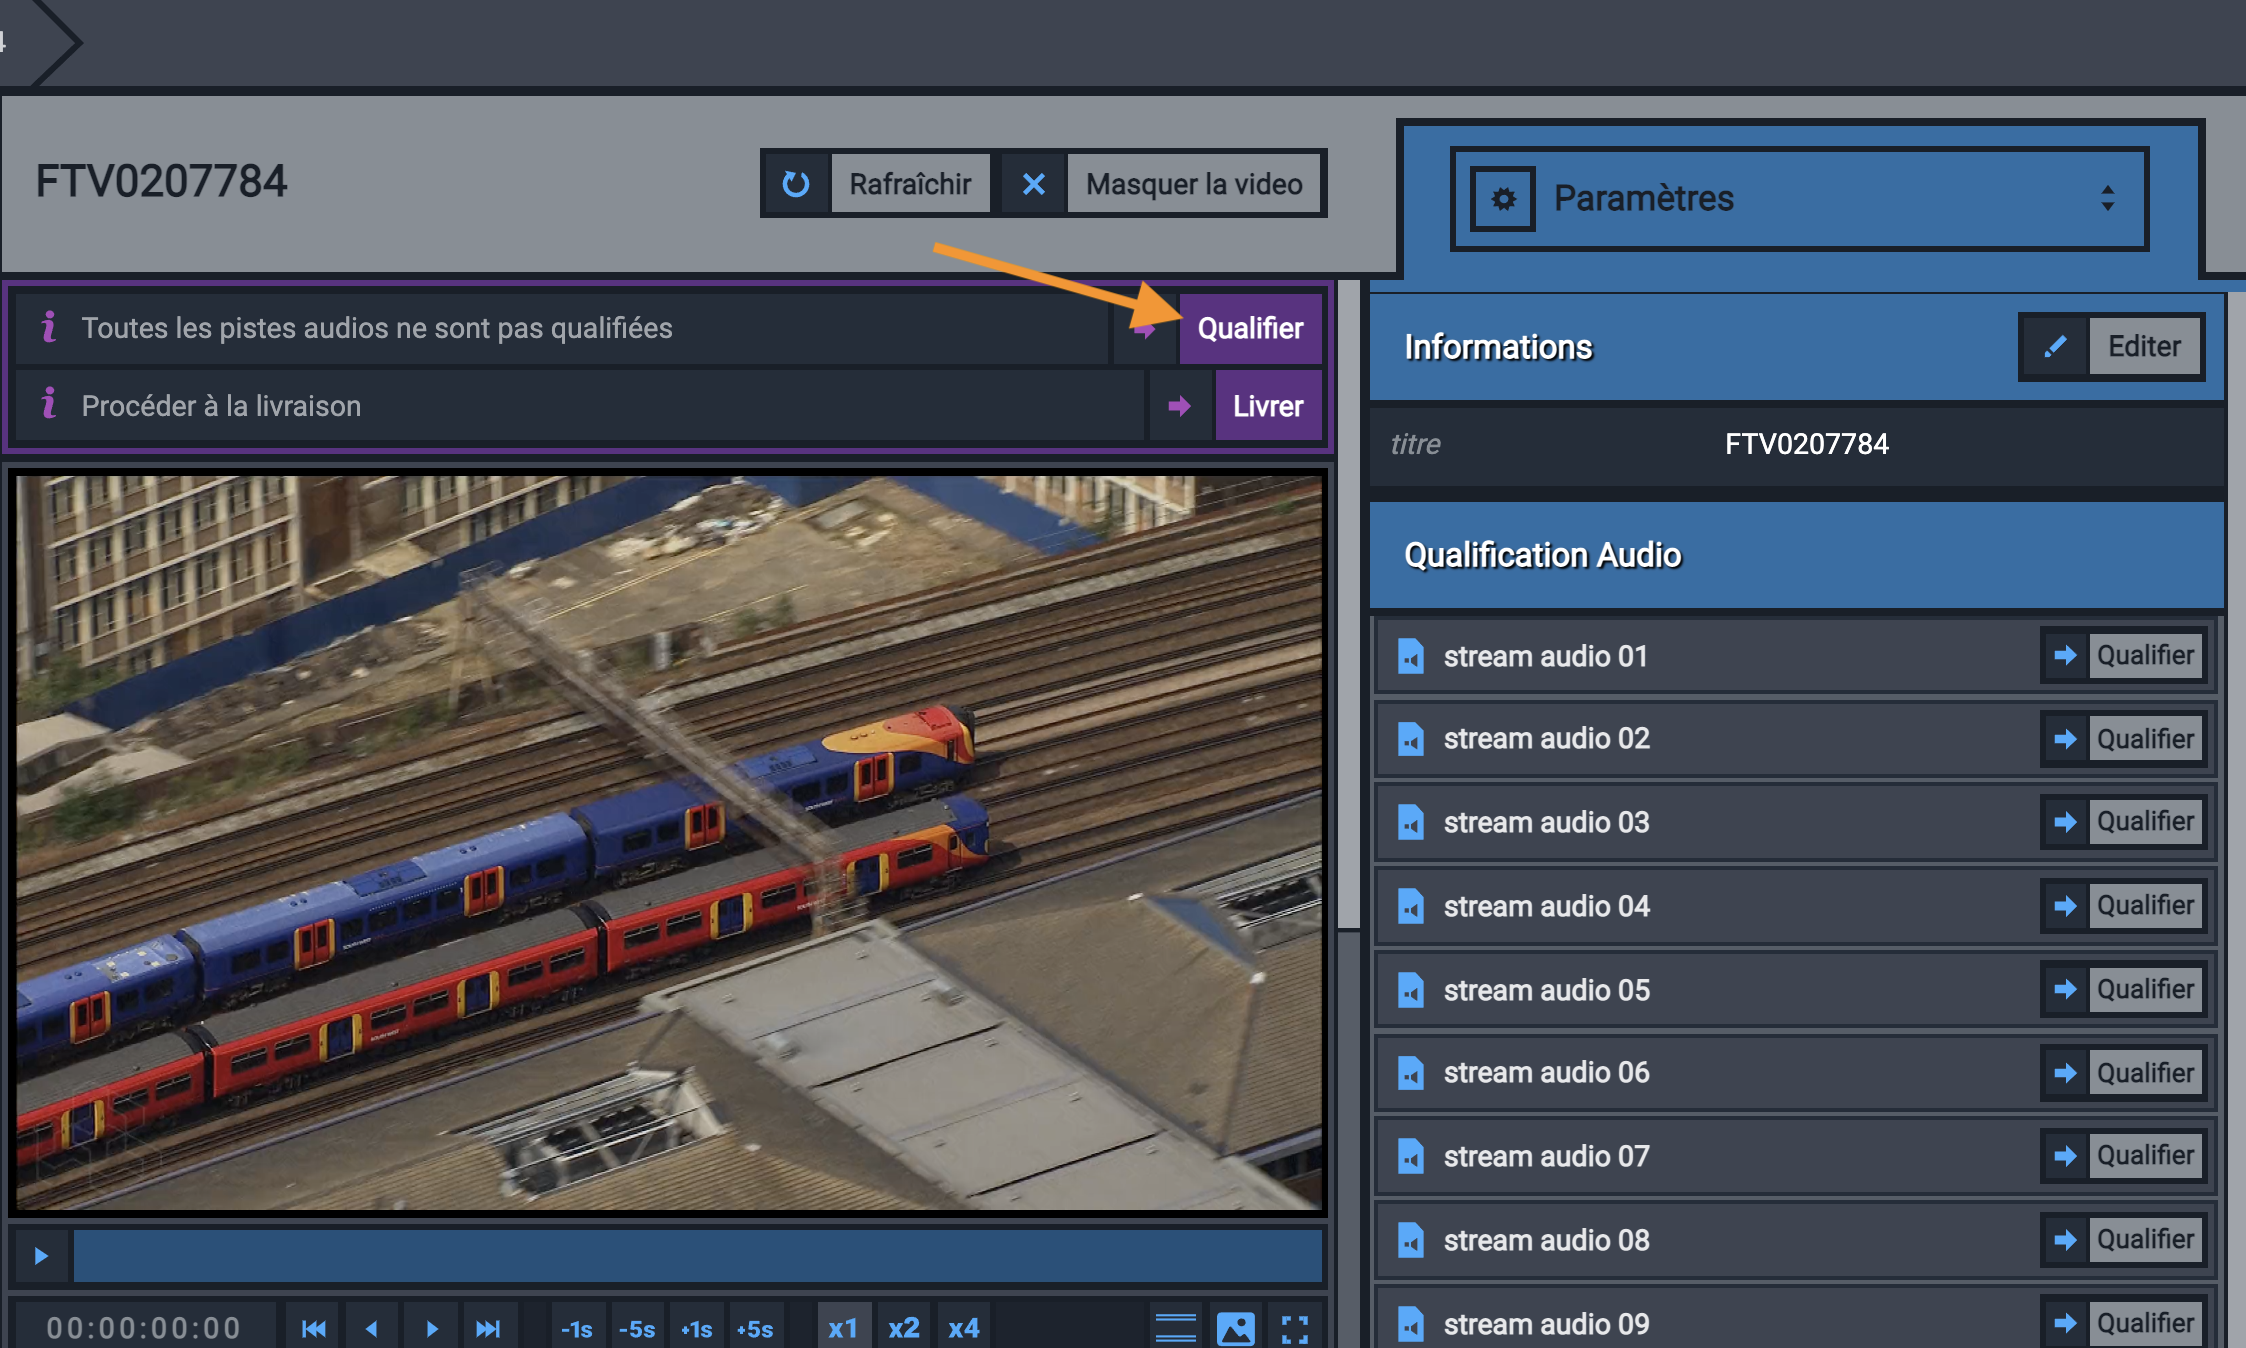Image resolution: width=2246 pixels, height=1348 pixels.
Task: Click the image snapshot icon in player
Action: (1236, 1328)
